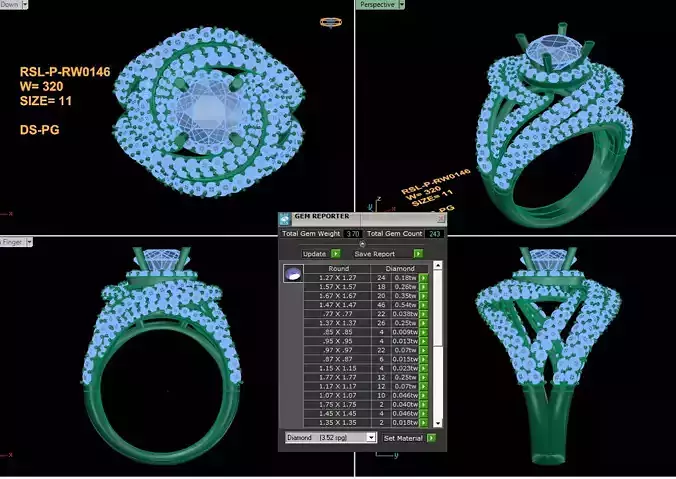Viewport: 676px width, 479px height.
Task: Click green arrow for .87 X .87 row
Action: (x=423, y=359)
